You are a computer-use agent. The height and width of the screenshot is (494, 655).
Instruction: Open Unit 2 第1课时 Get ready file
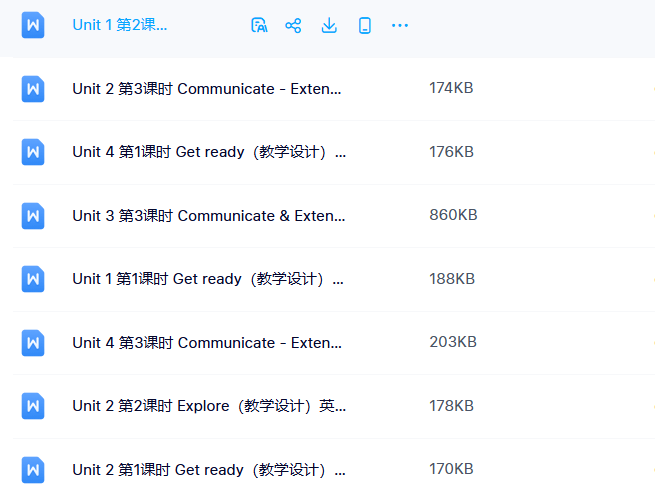pyautogui.click(x=209, y=470)
